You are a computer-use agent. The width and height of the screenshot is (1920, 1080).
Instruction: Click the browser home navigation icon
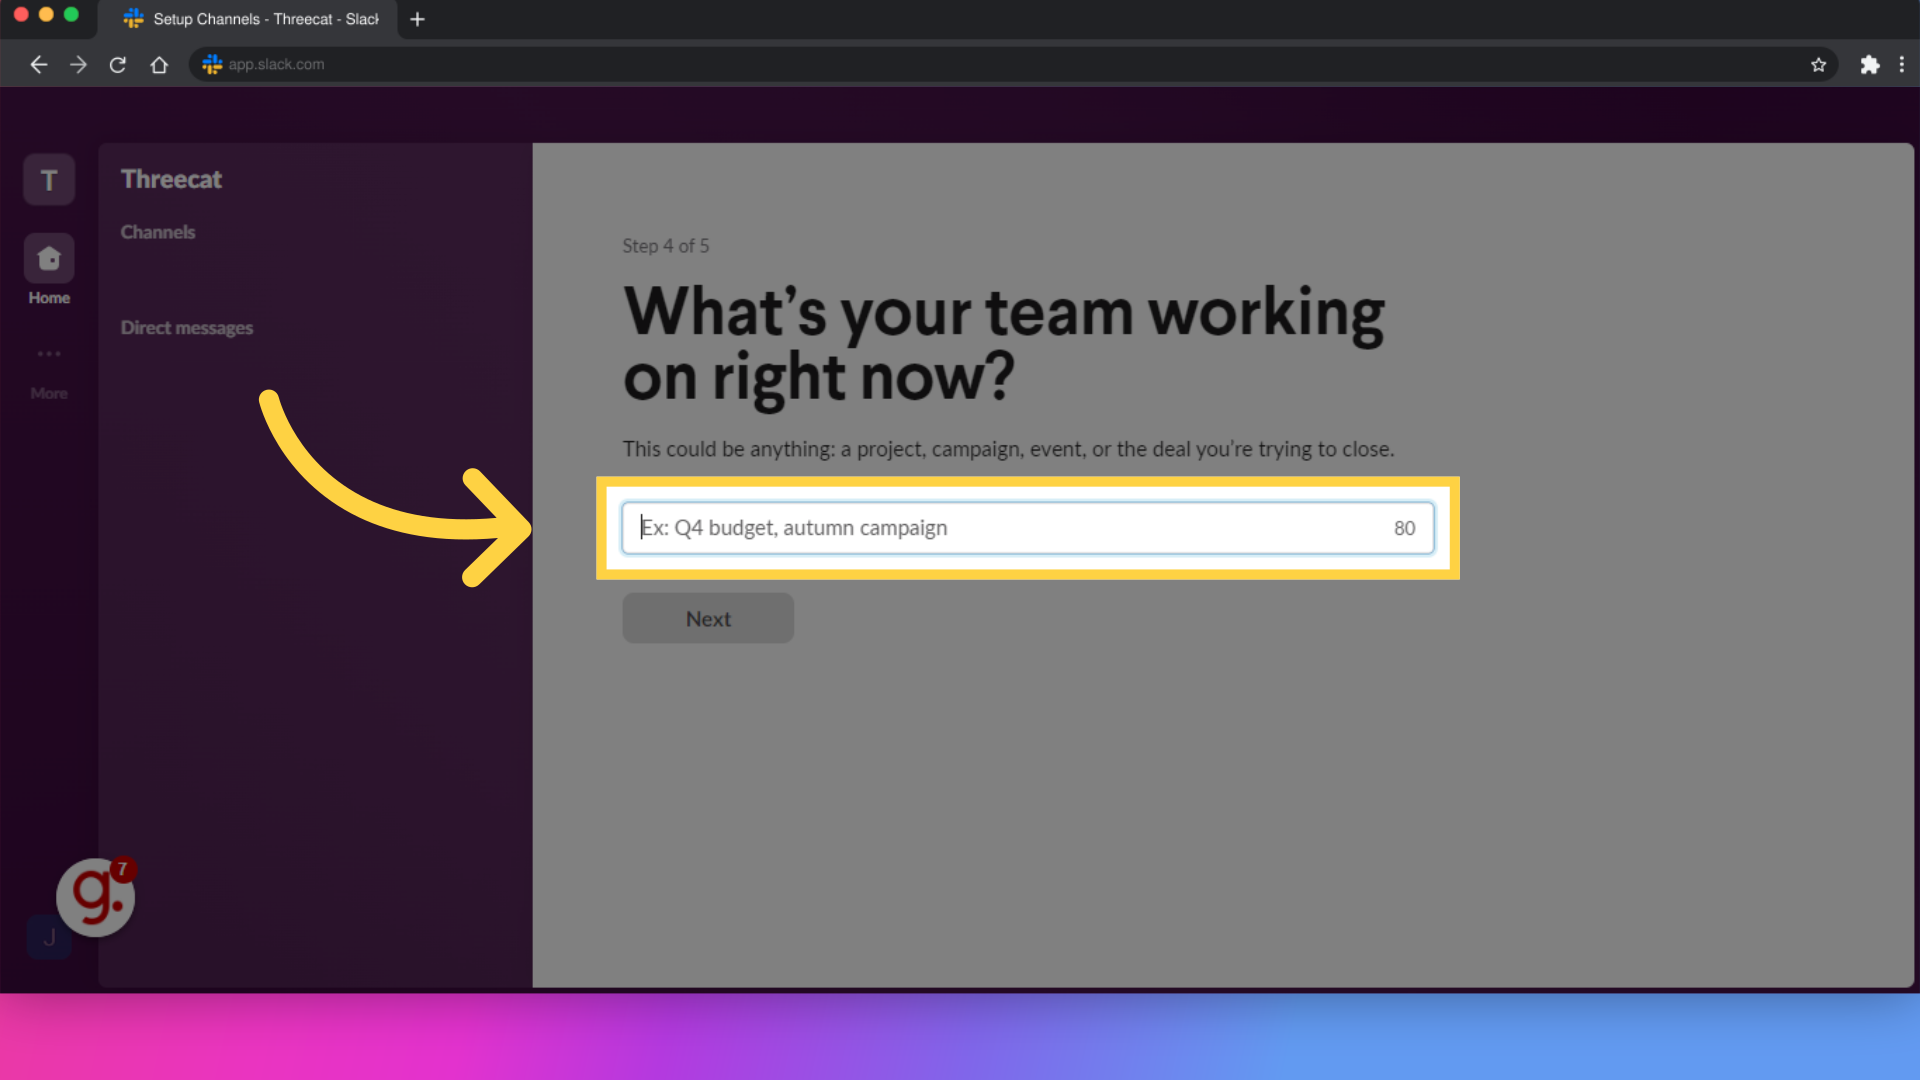(158, 63)
